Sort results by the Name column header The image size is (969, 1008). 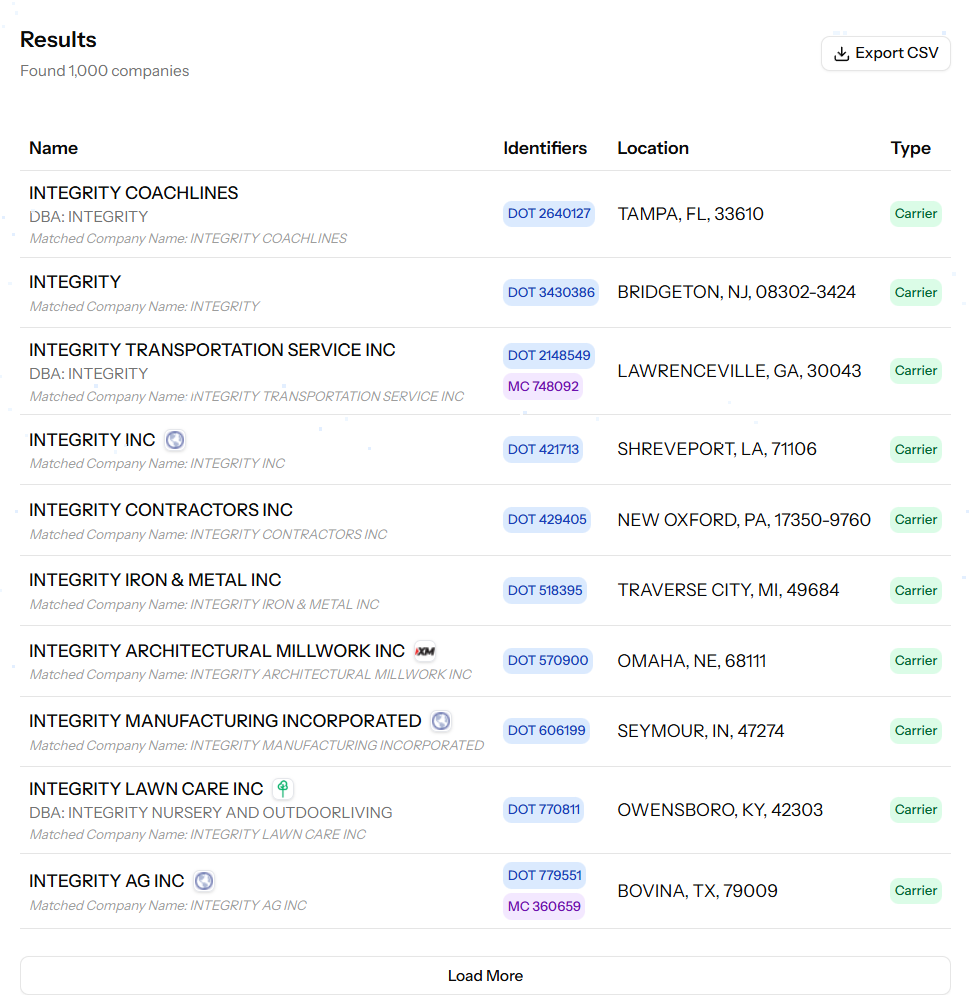point(53,147)
